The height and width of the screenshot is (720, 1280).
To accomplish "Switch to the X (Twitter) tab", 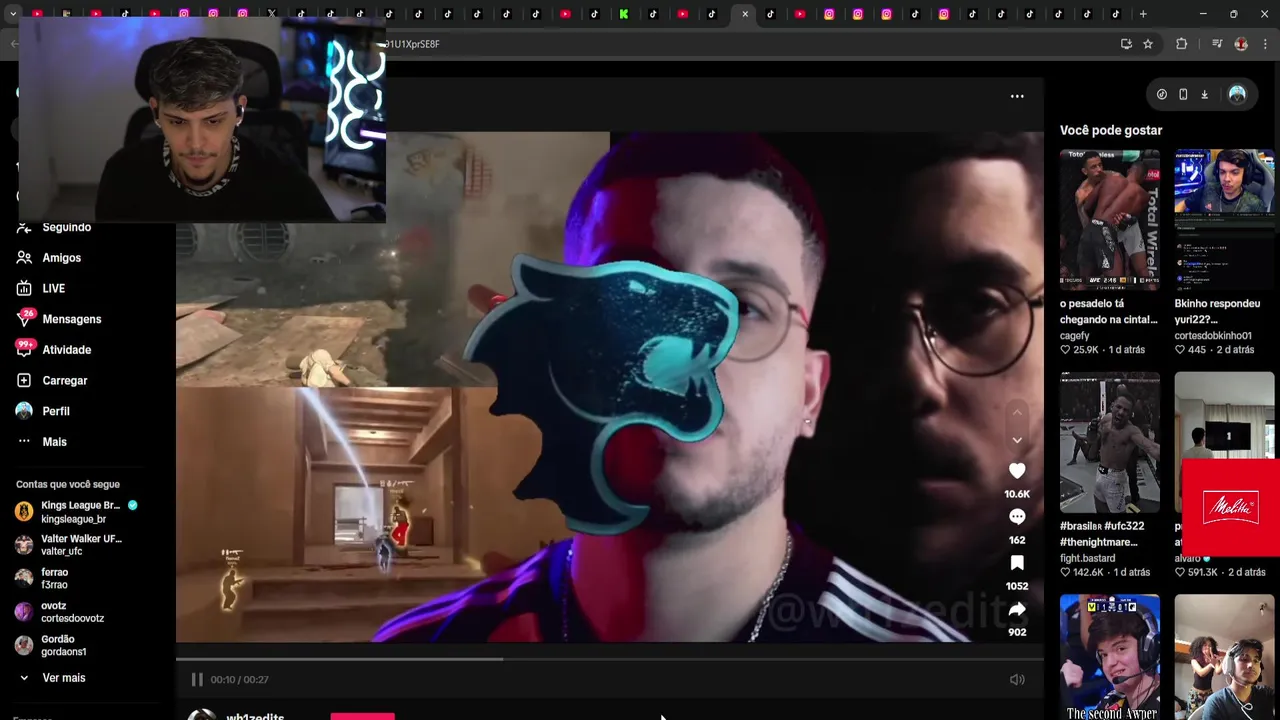I will (x=272, y=14).
